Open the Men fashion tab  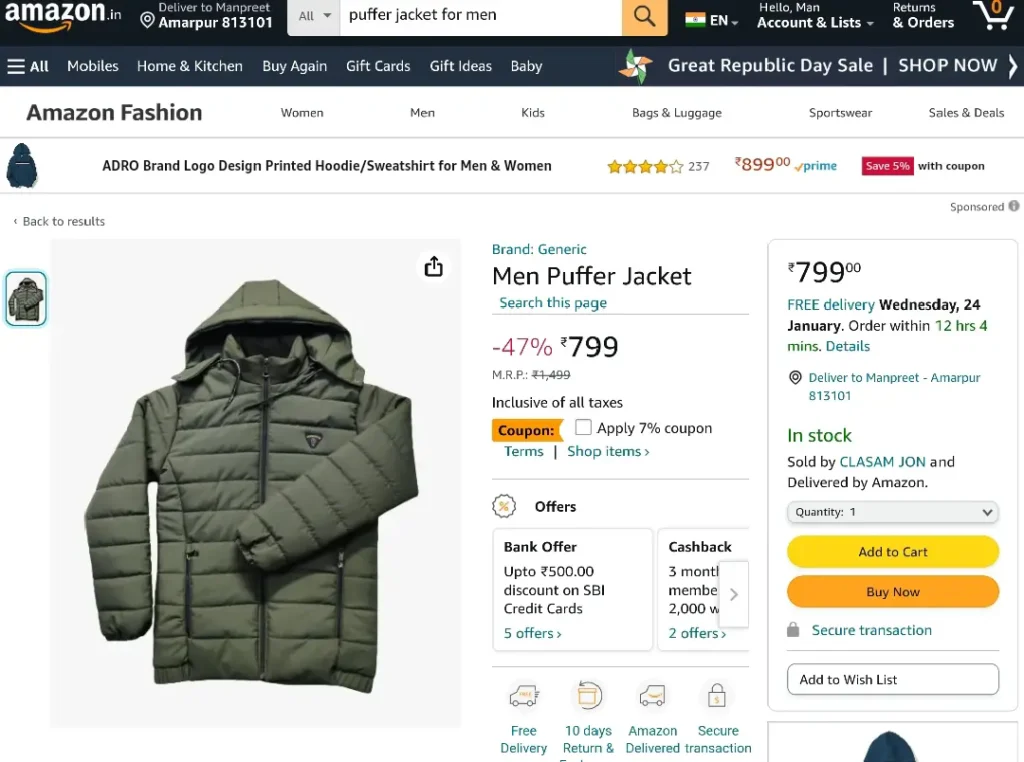pos(423,113)
